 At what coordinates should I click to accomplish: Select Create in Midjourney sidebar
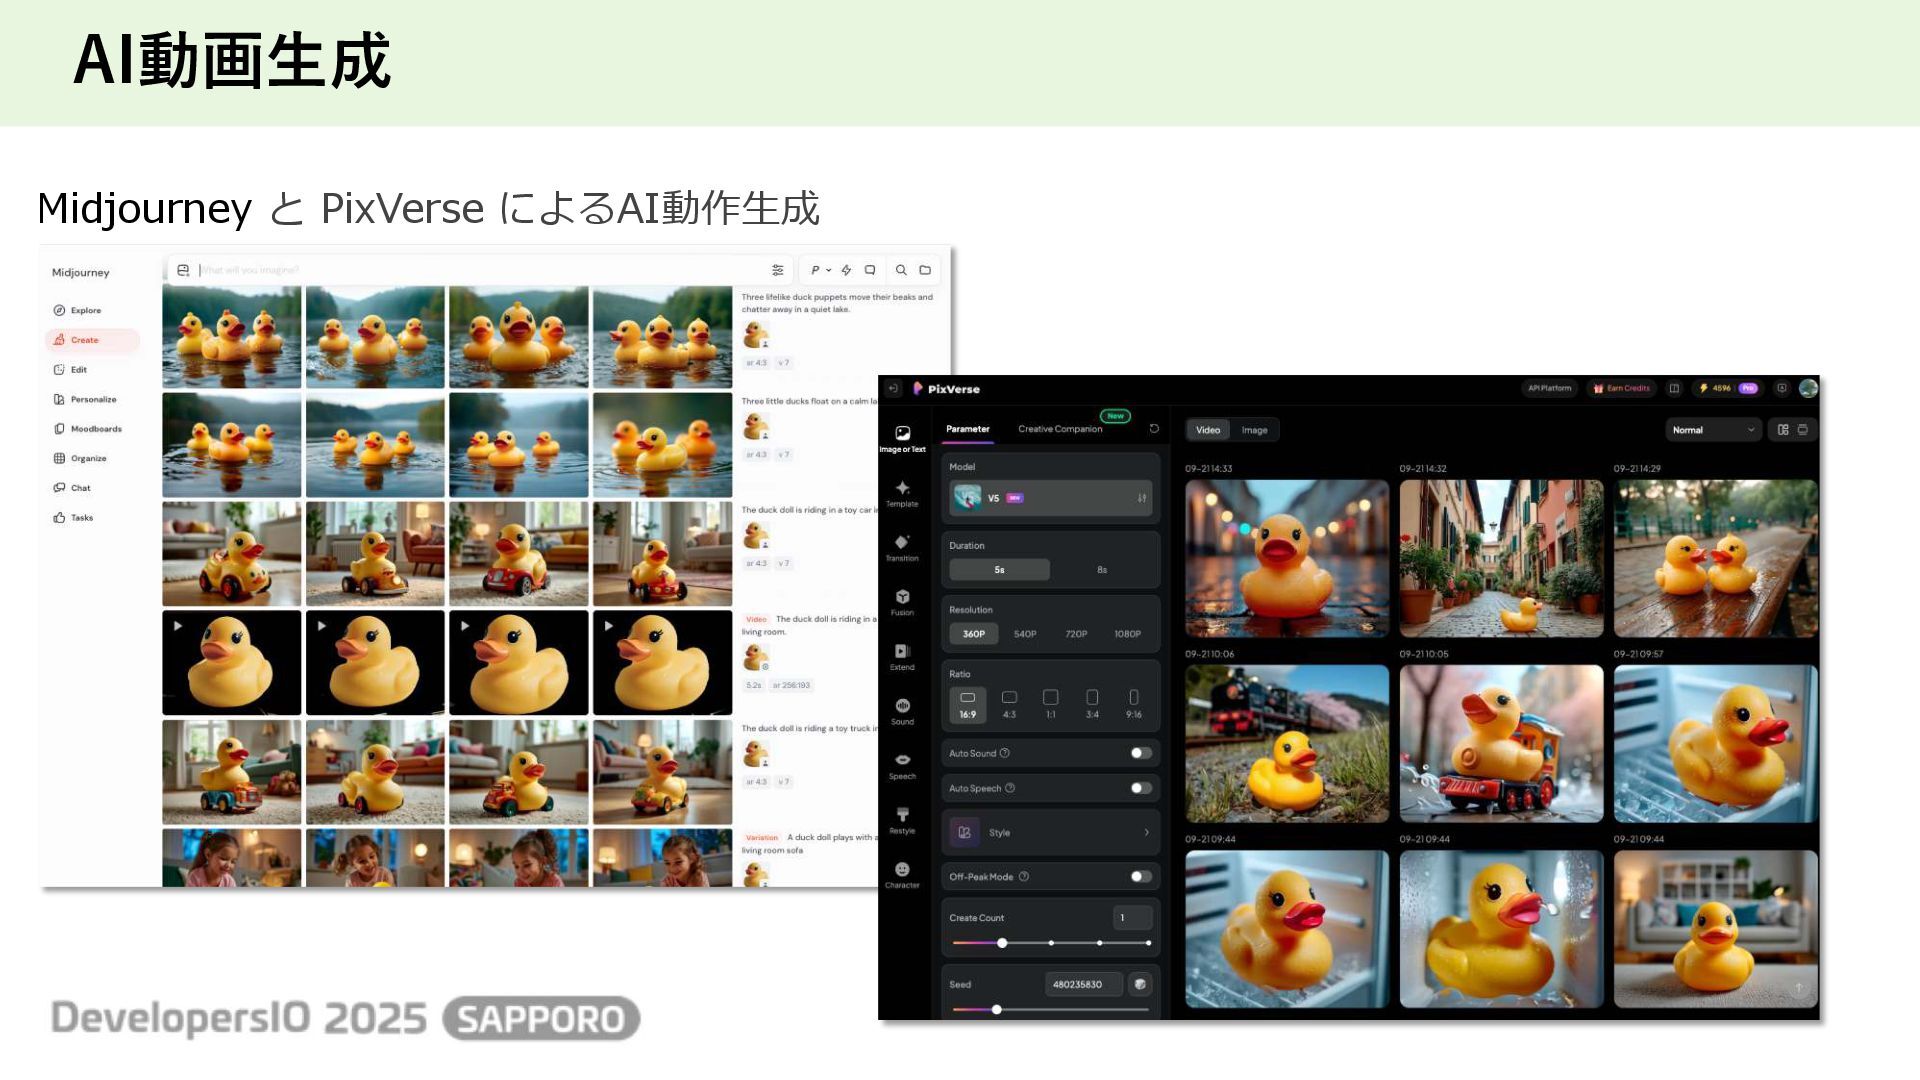[x=91, y=340]
